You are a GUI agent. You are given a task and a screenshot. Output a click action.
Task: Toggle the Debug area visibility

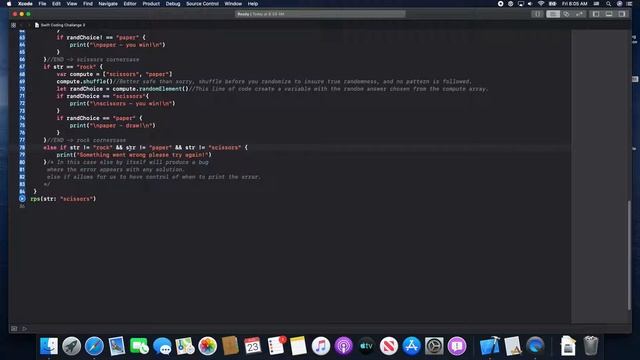(x=609, y=14)
